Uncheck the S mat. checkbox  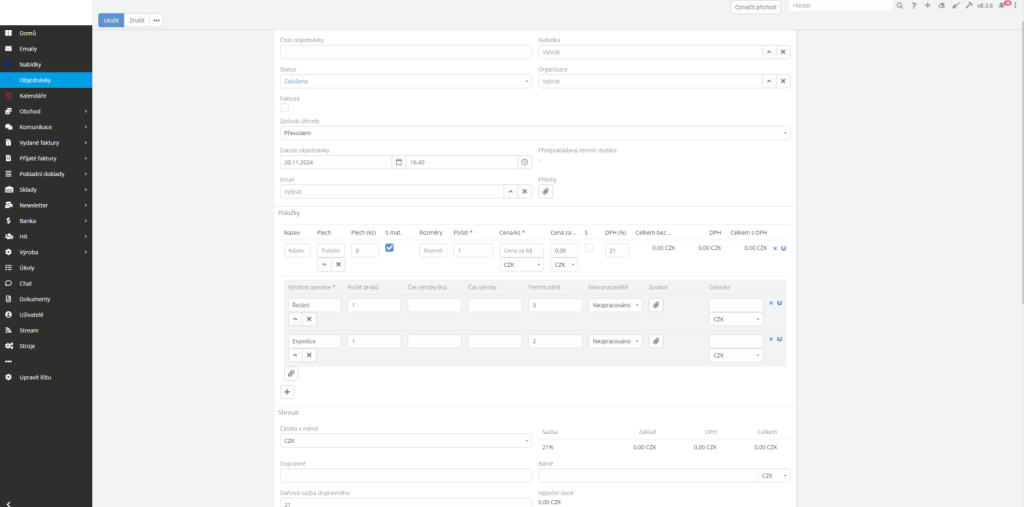click(x=390, y=247)
